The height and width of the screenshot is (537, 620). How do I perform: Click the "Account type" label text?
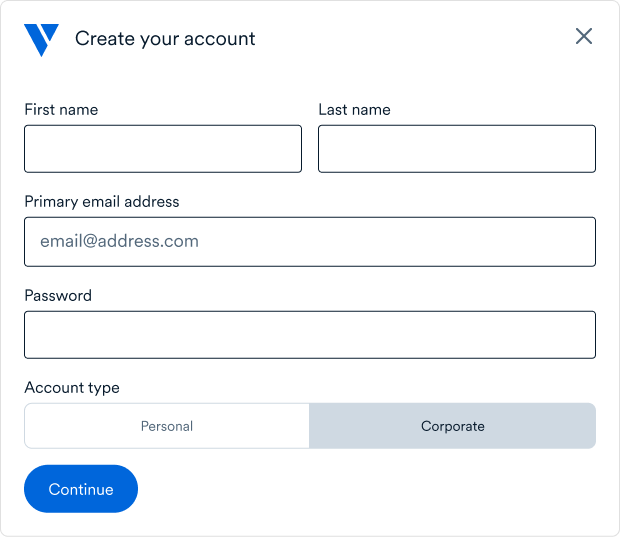[x=72, y=388]
